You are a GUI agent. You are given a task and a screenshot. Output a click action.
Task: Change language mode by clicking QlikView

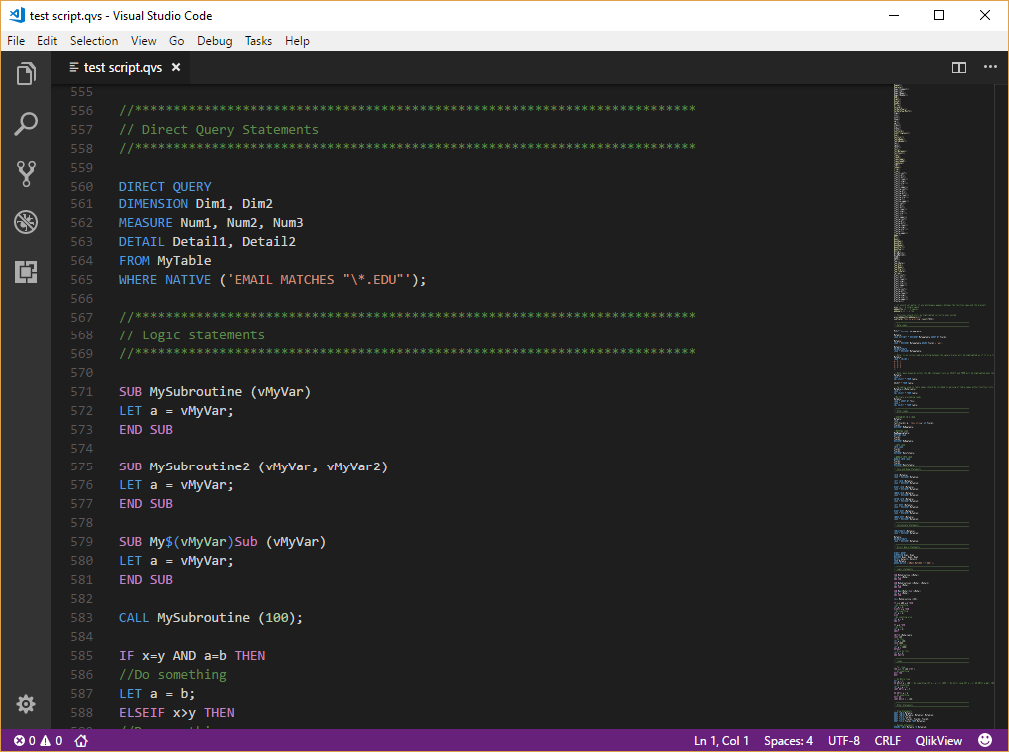(x=938, y=740)
